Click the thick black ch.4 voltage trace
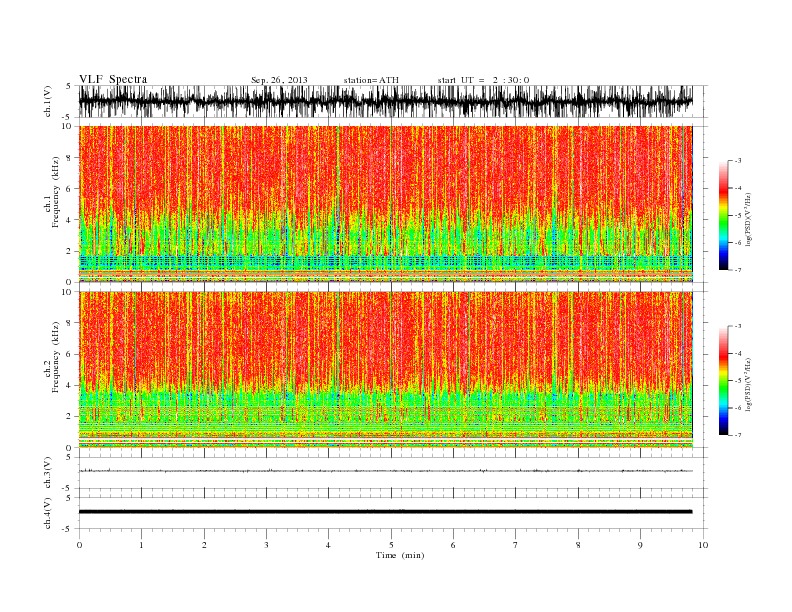 (x=385, y=512)
